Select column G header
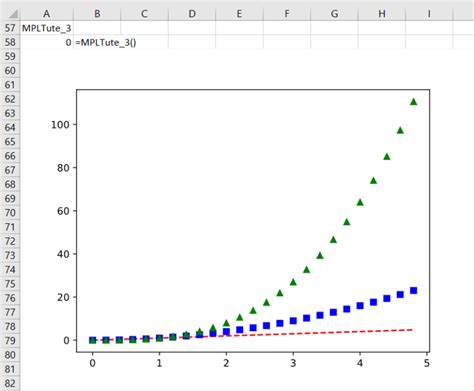This screenshot has width=474, height=391. (x=334, y=14)
